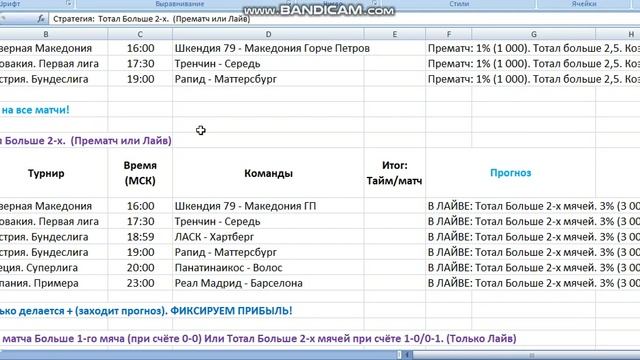Select column F header

(449, 35)
